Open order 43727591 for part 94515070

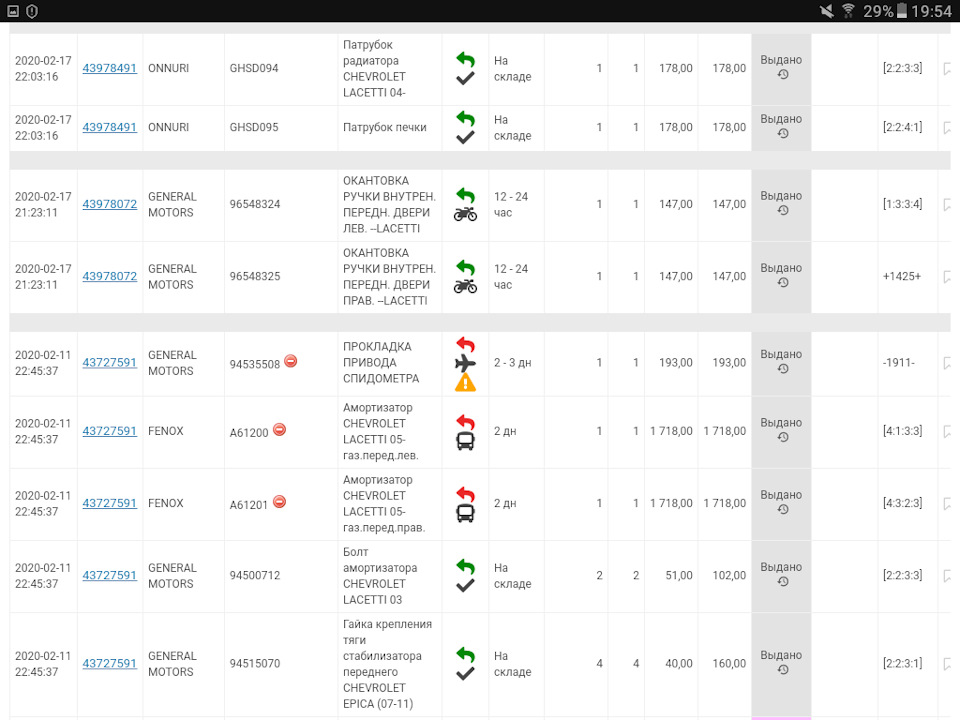click(110, 664)
